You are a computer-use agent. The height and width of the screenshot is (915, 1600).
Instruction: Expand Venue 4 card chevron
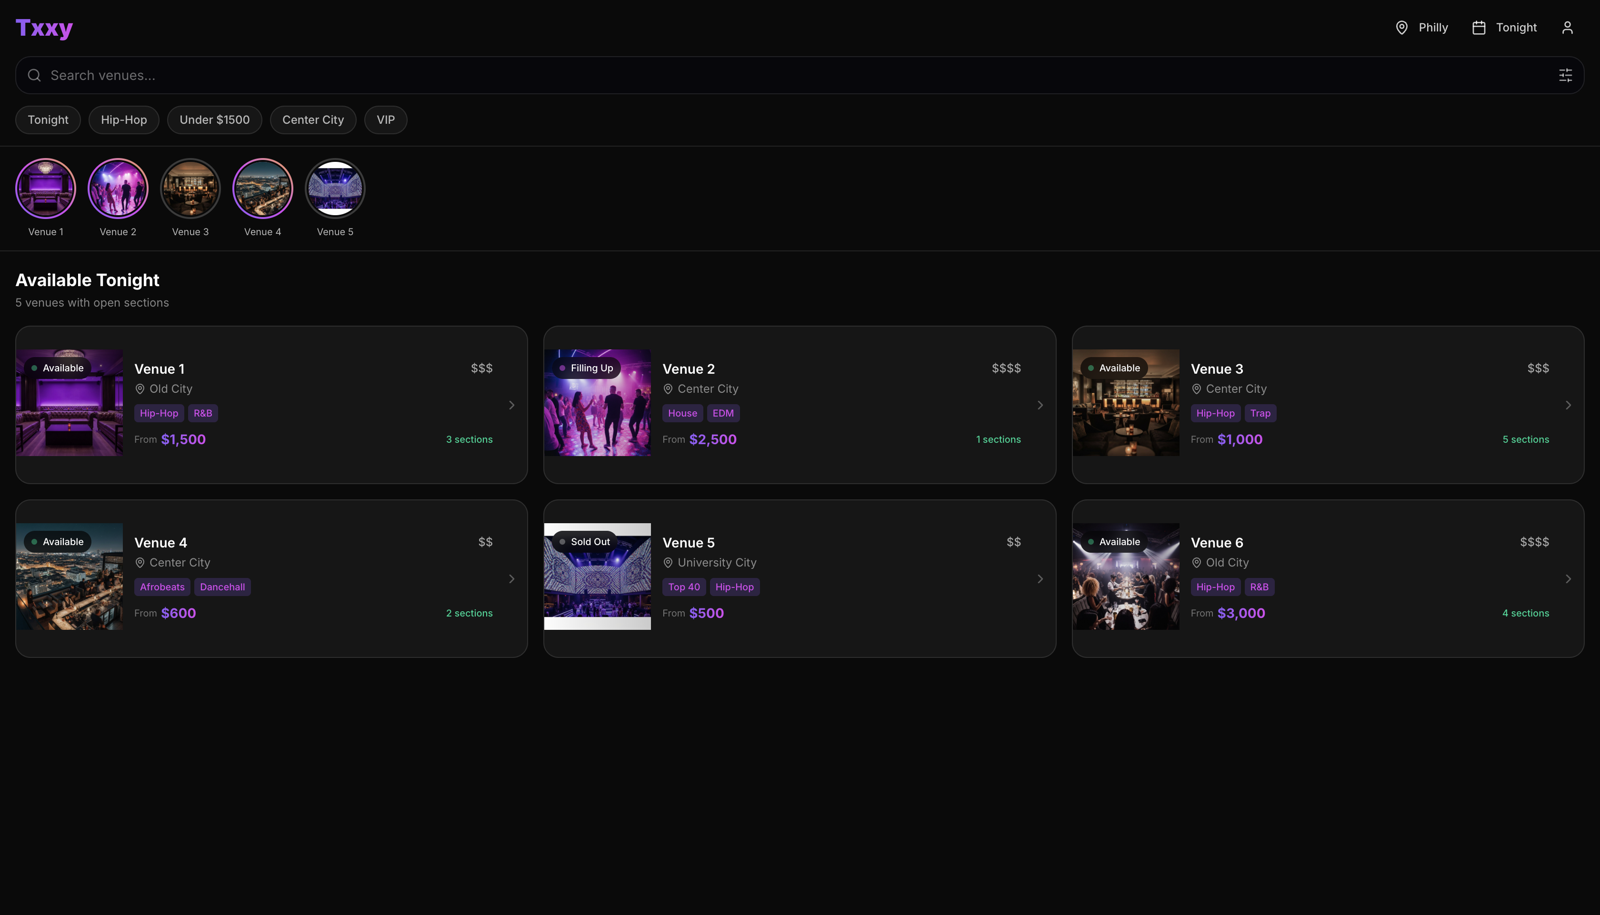tap(511, 579)
